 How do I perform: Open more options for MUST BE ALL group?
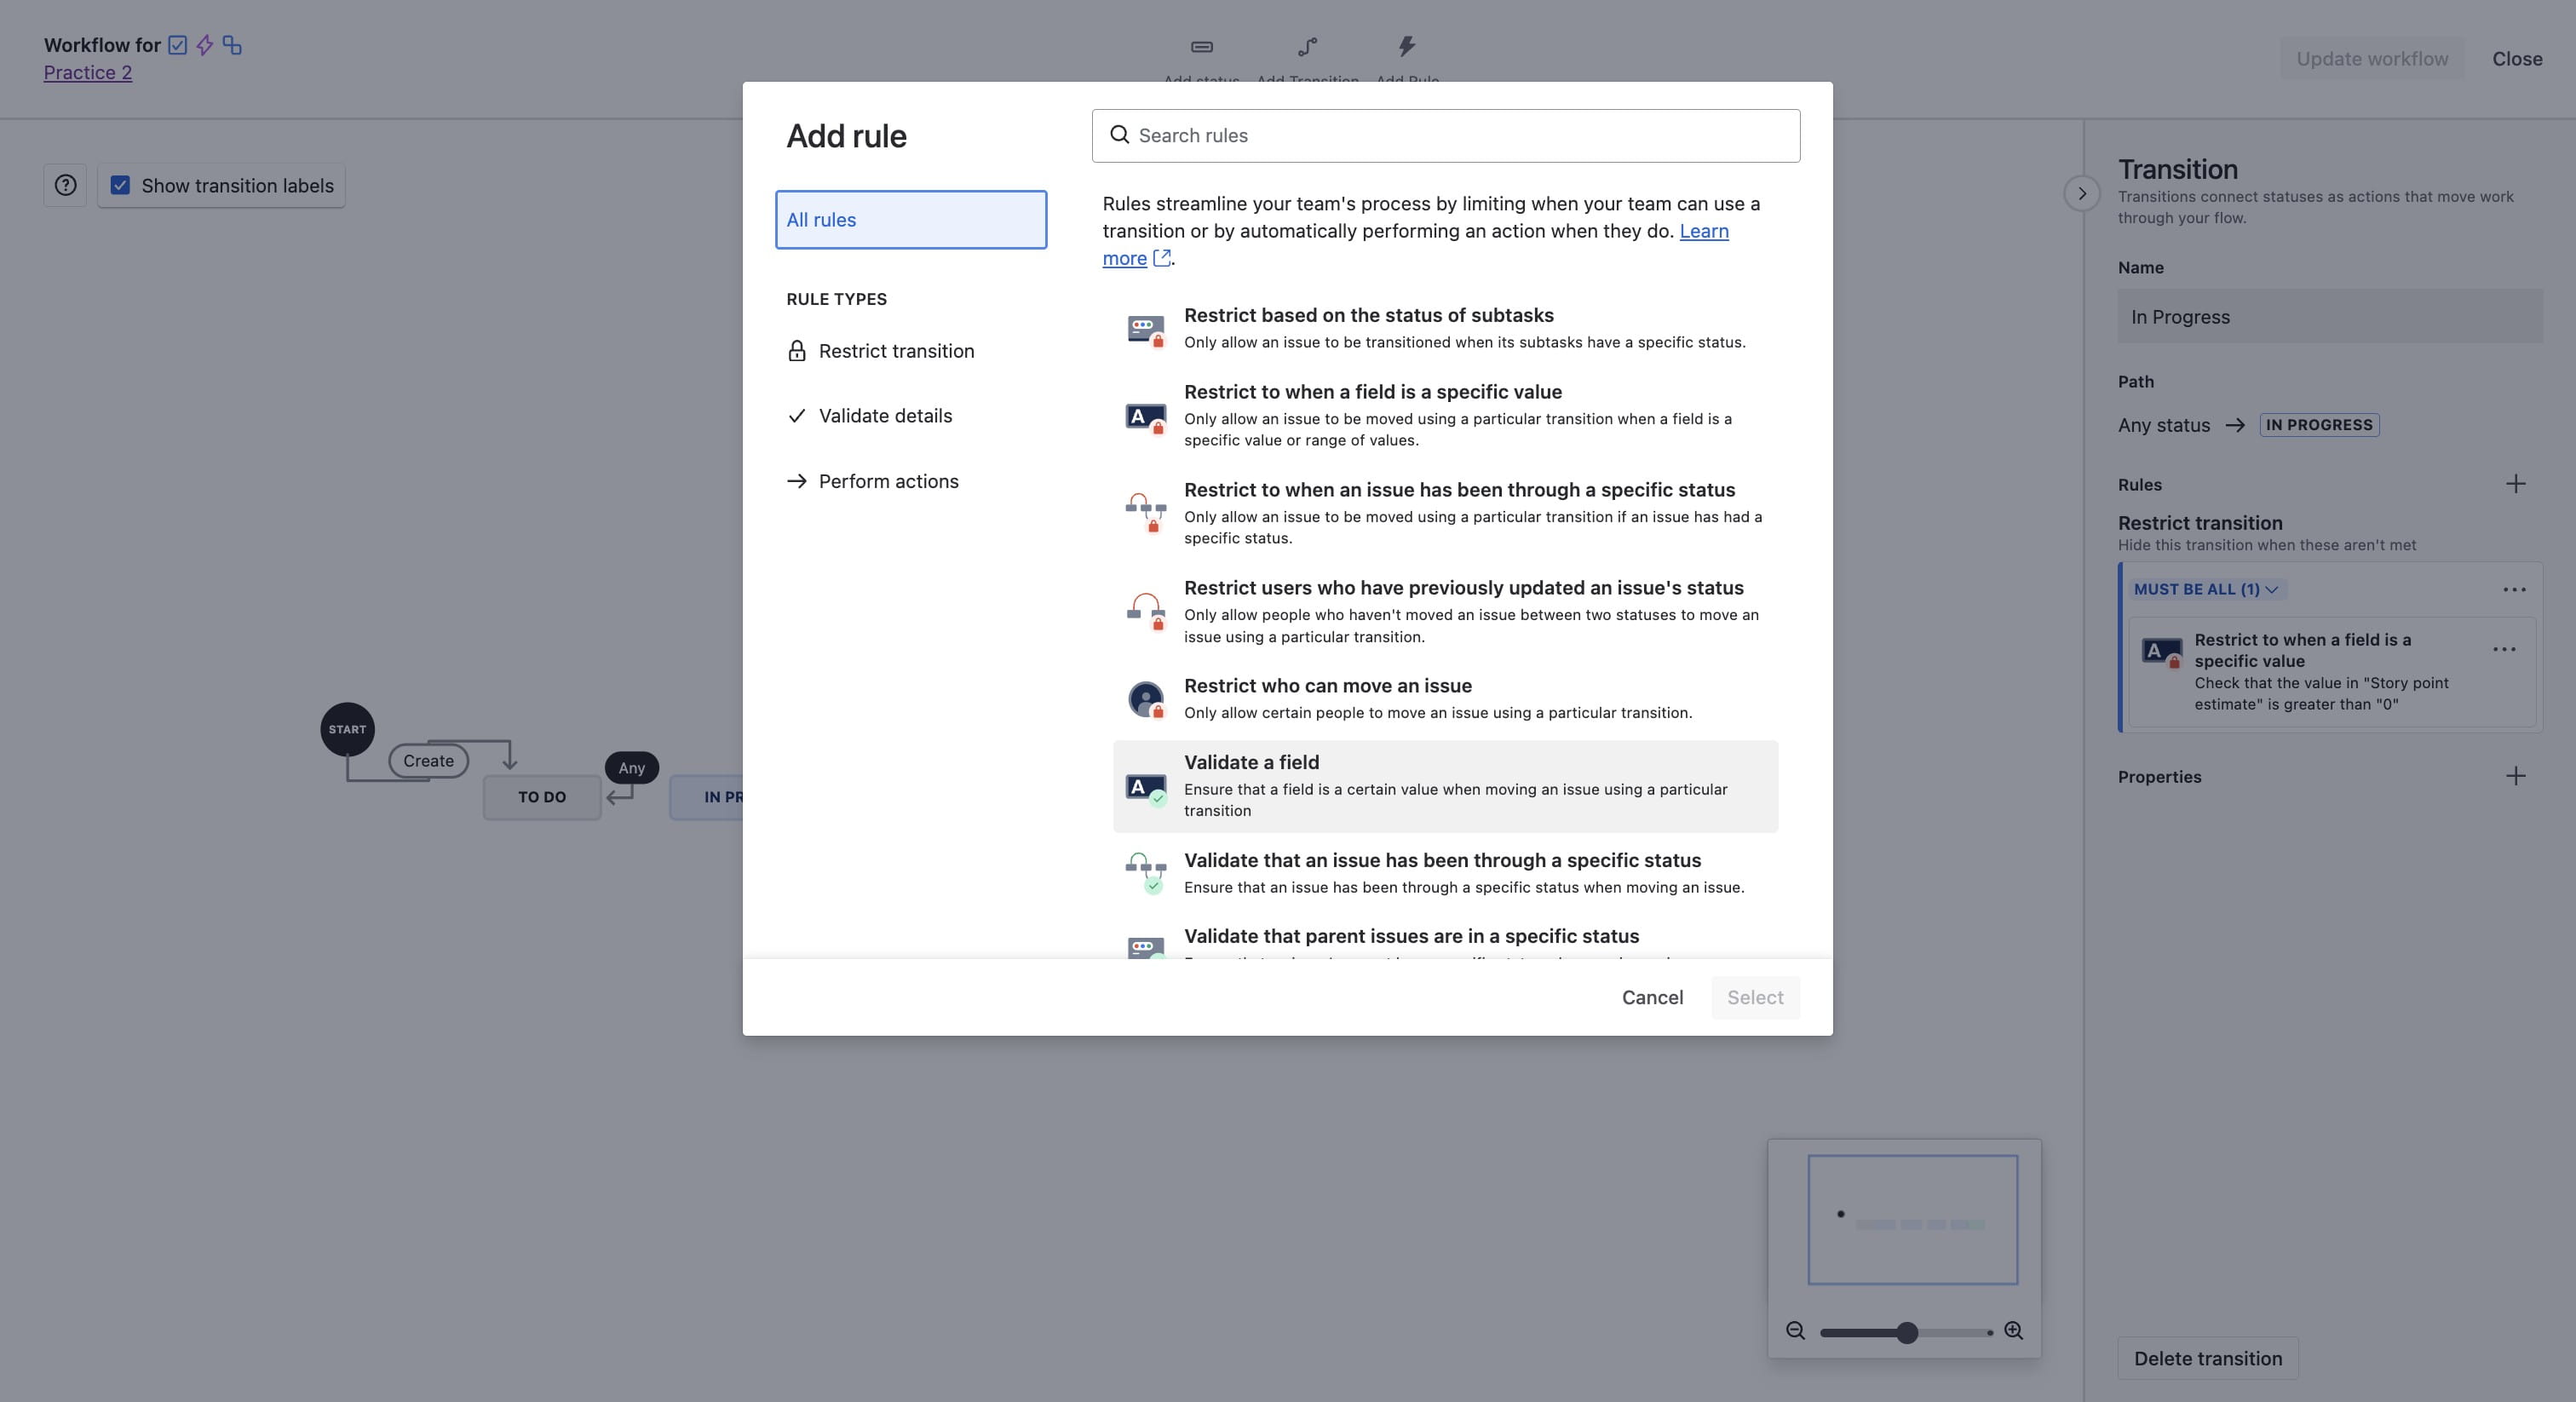point(2515,590)
